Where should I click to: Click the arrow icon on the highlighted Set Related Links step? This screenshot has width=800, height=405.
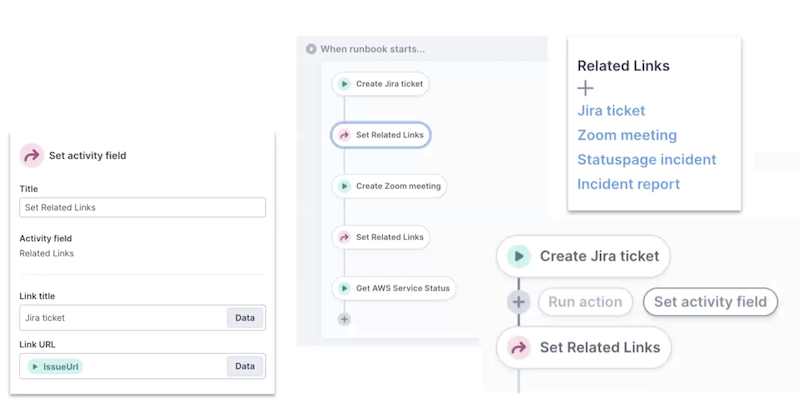(x=344, y=135)
